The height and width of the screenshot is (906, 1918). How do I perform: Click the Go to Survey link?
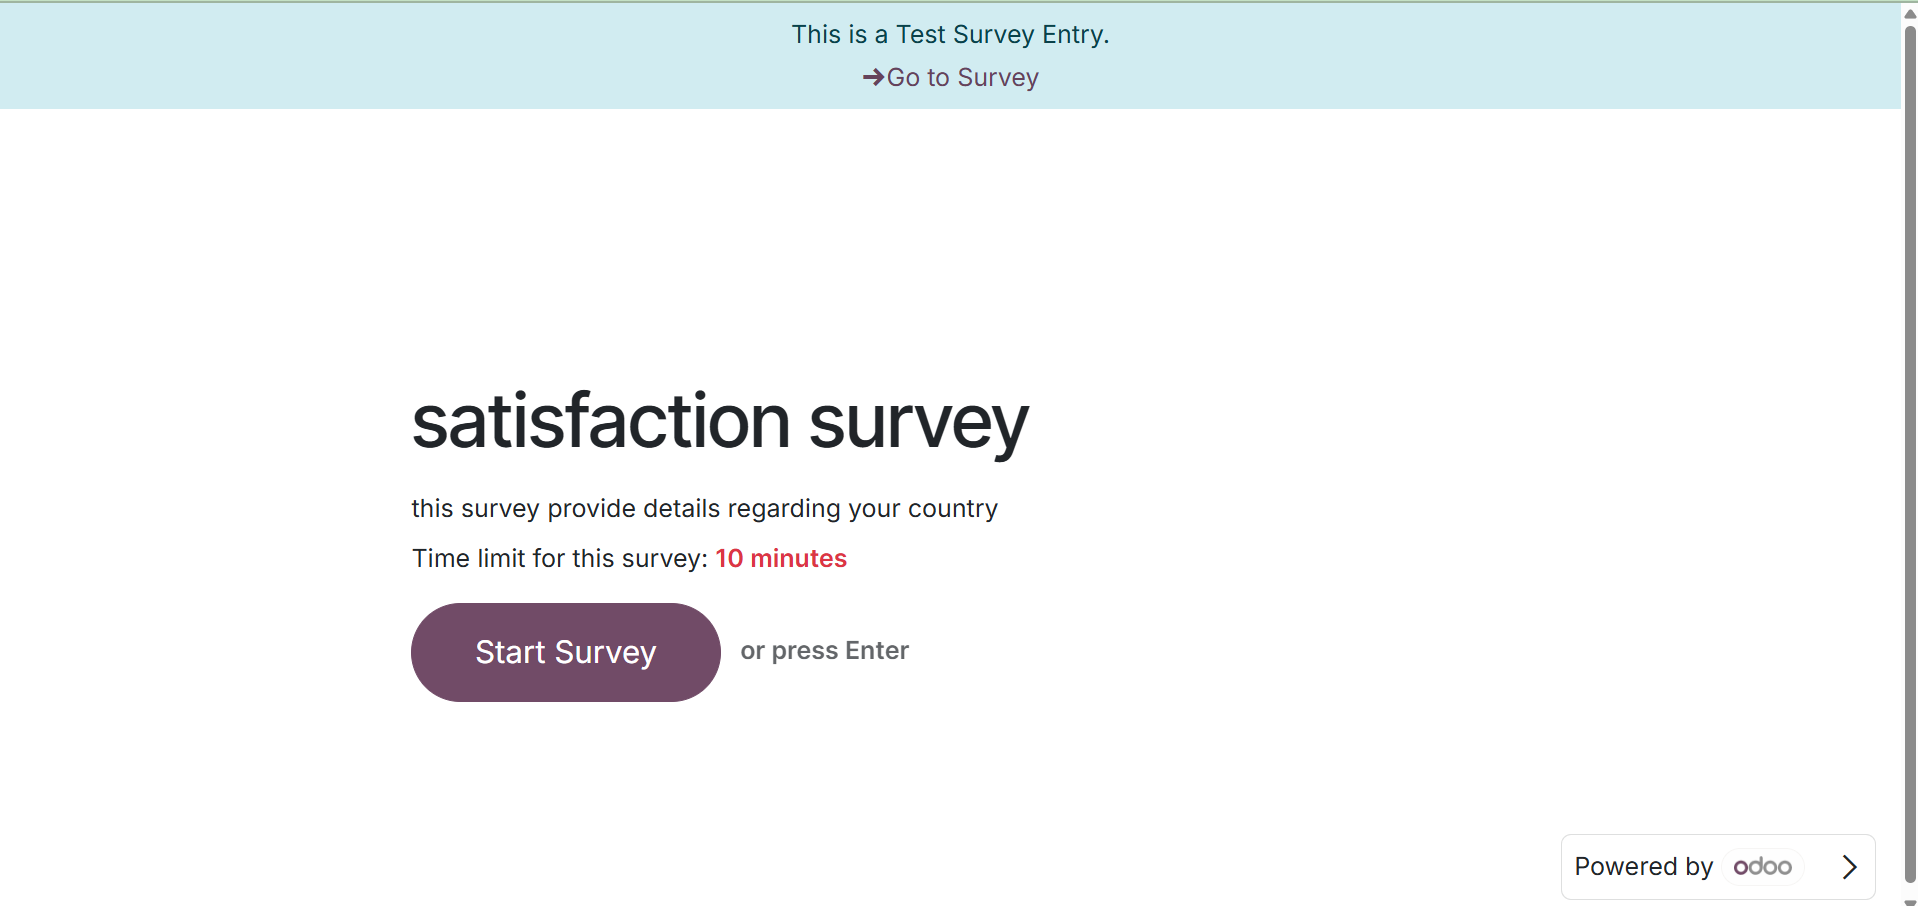coord(962,77)
